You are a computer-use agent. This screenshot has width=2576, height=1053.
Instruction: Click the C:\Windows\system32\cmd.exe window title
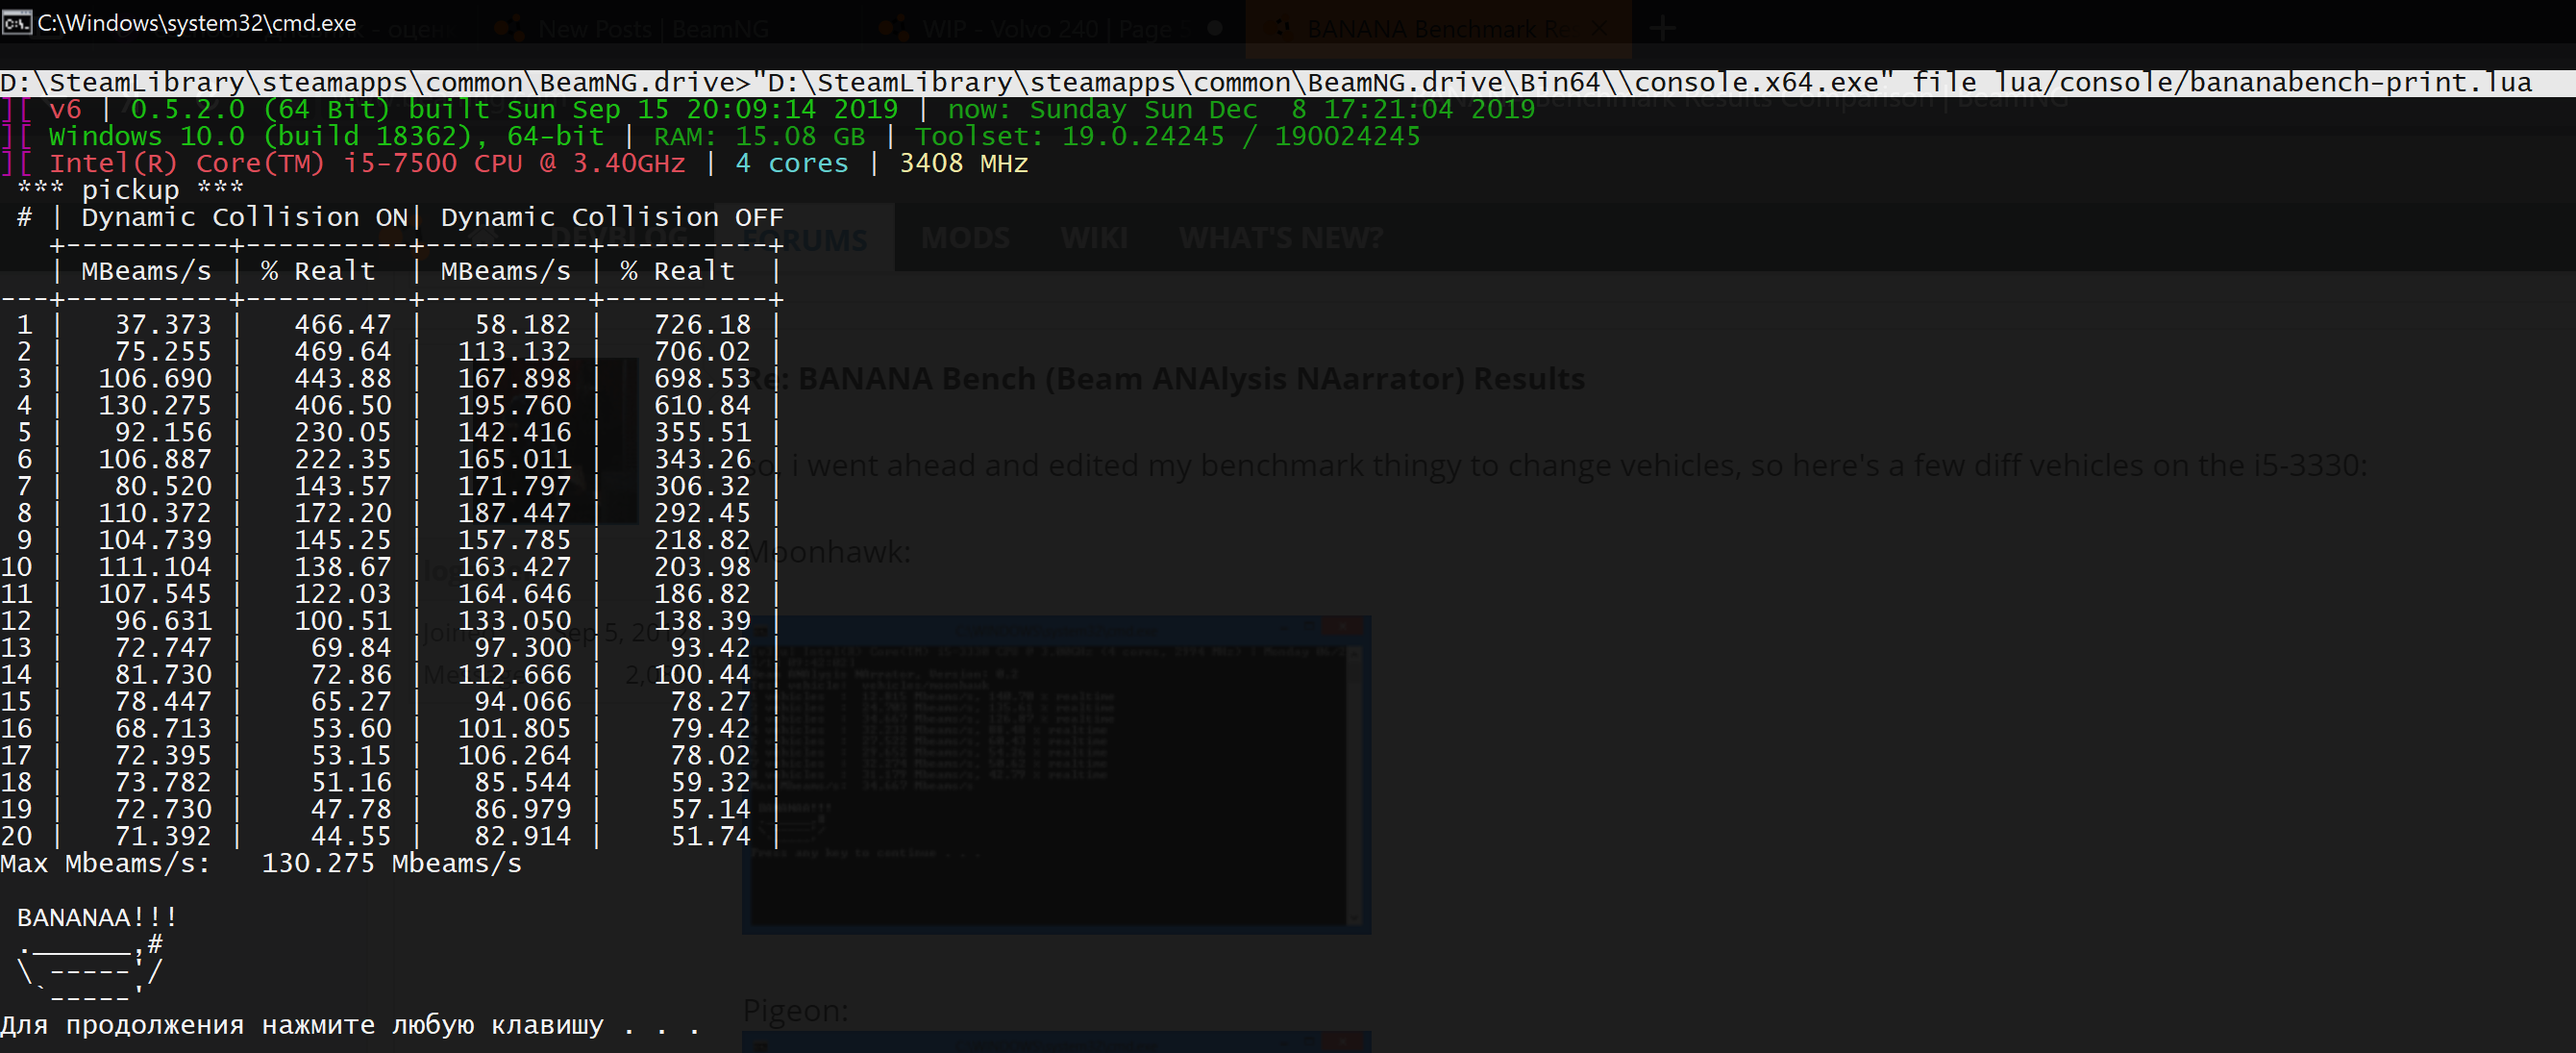click(196, 22)
